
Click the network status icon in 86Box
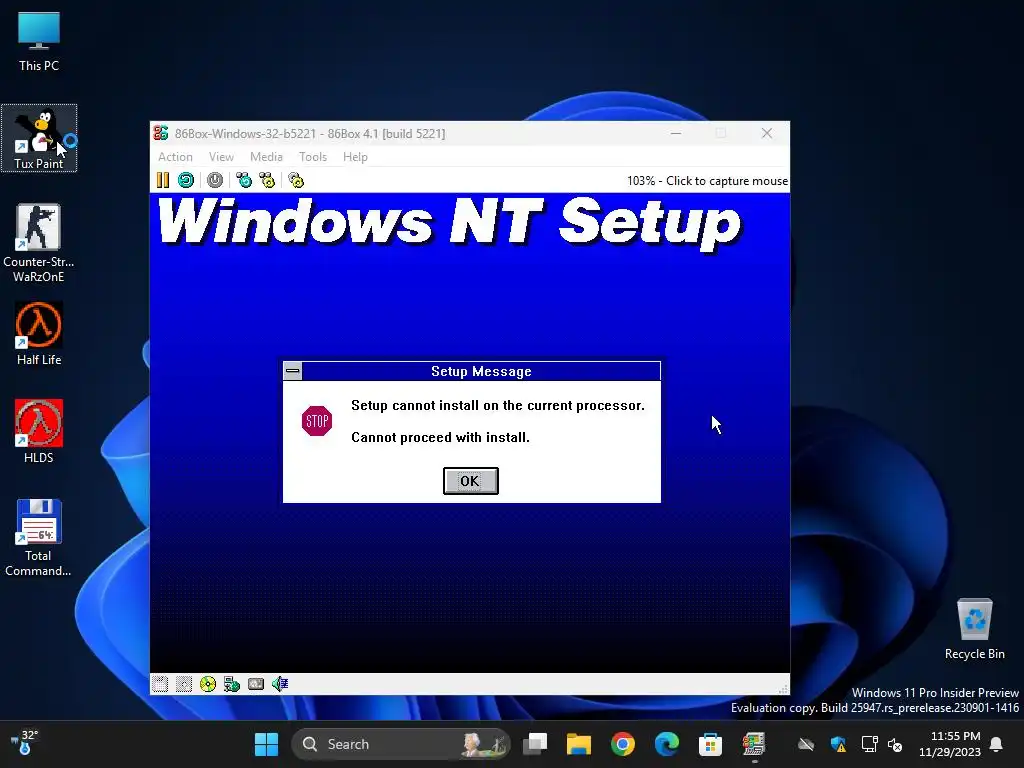[x=232, y=684]
